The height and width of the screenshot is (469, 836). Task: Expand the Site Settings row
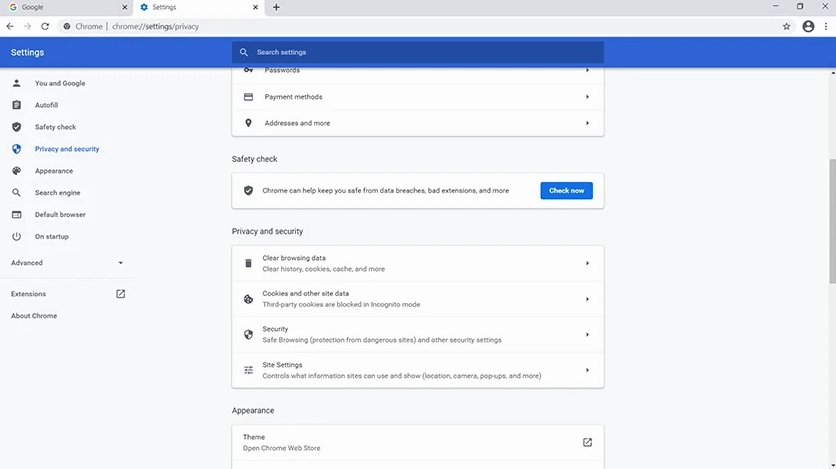417,370
